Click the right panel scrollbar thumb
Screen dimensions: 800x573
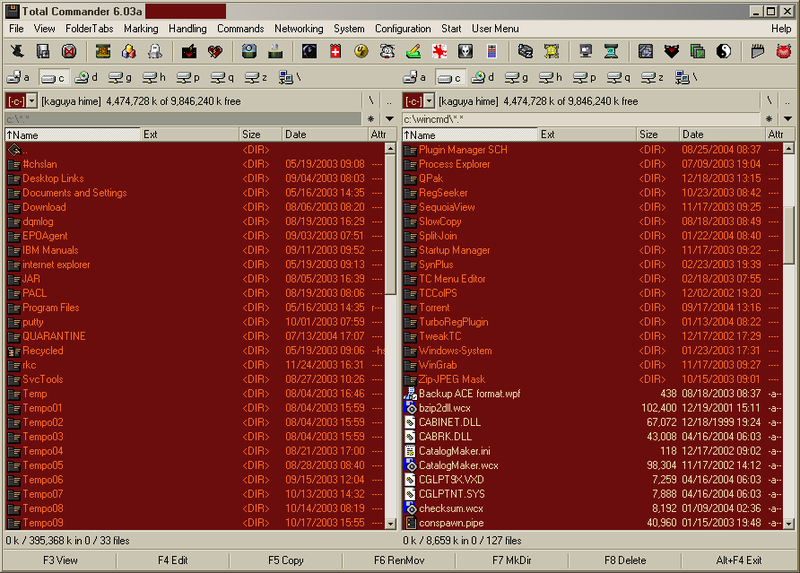pos(788,235)
